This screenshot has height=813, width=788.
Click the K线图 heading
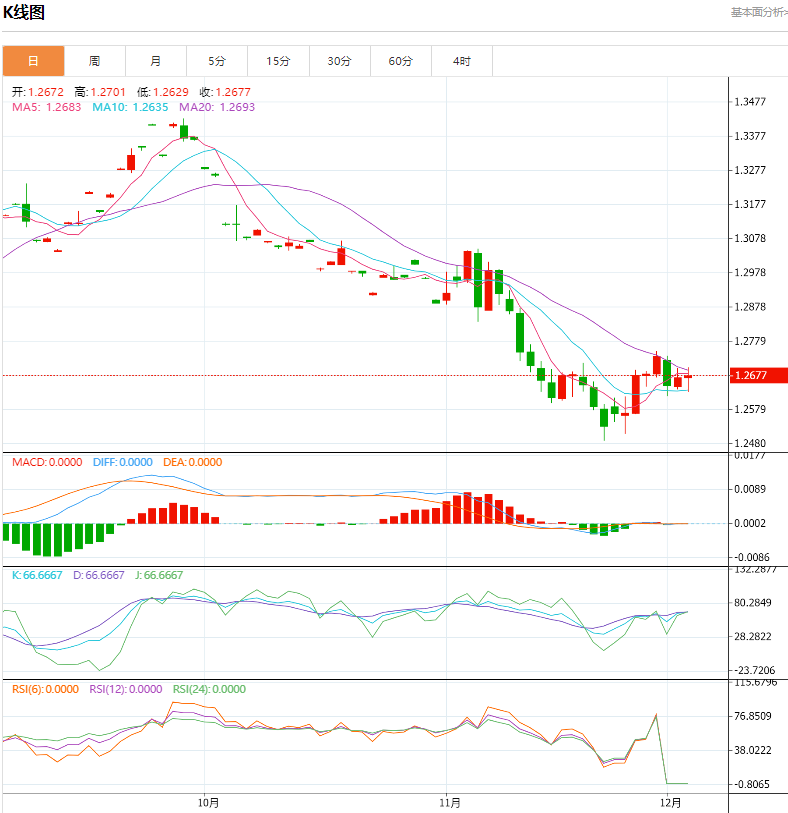coord(24,12)
